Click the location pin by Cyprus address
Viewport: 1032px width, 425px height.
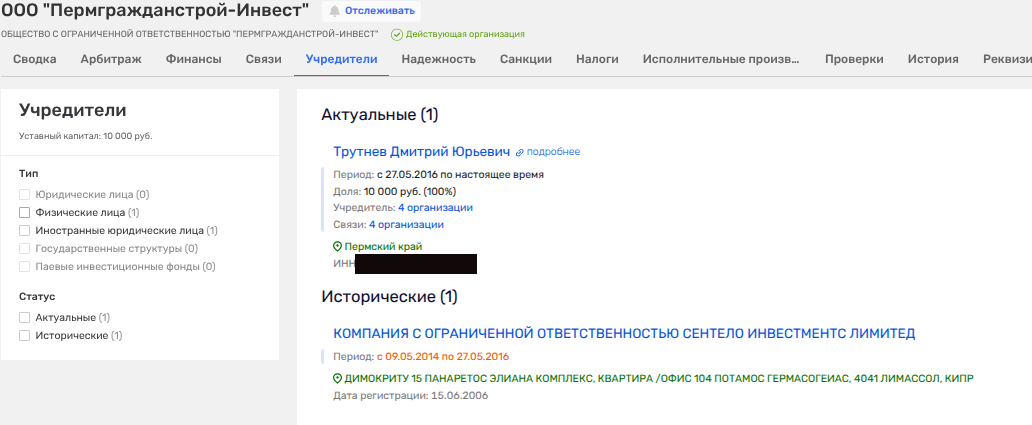(337, 379)
